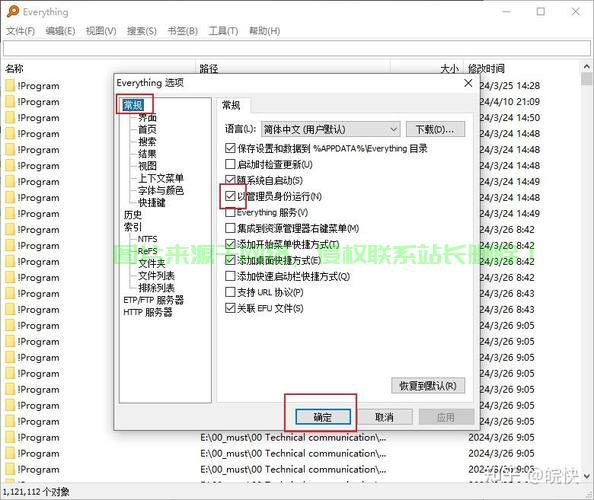594x500 pixels.
Task: Open the 工具(T) menu
Action: point(223,31)
